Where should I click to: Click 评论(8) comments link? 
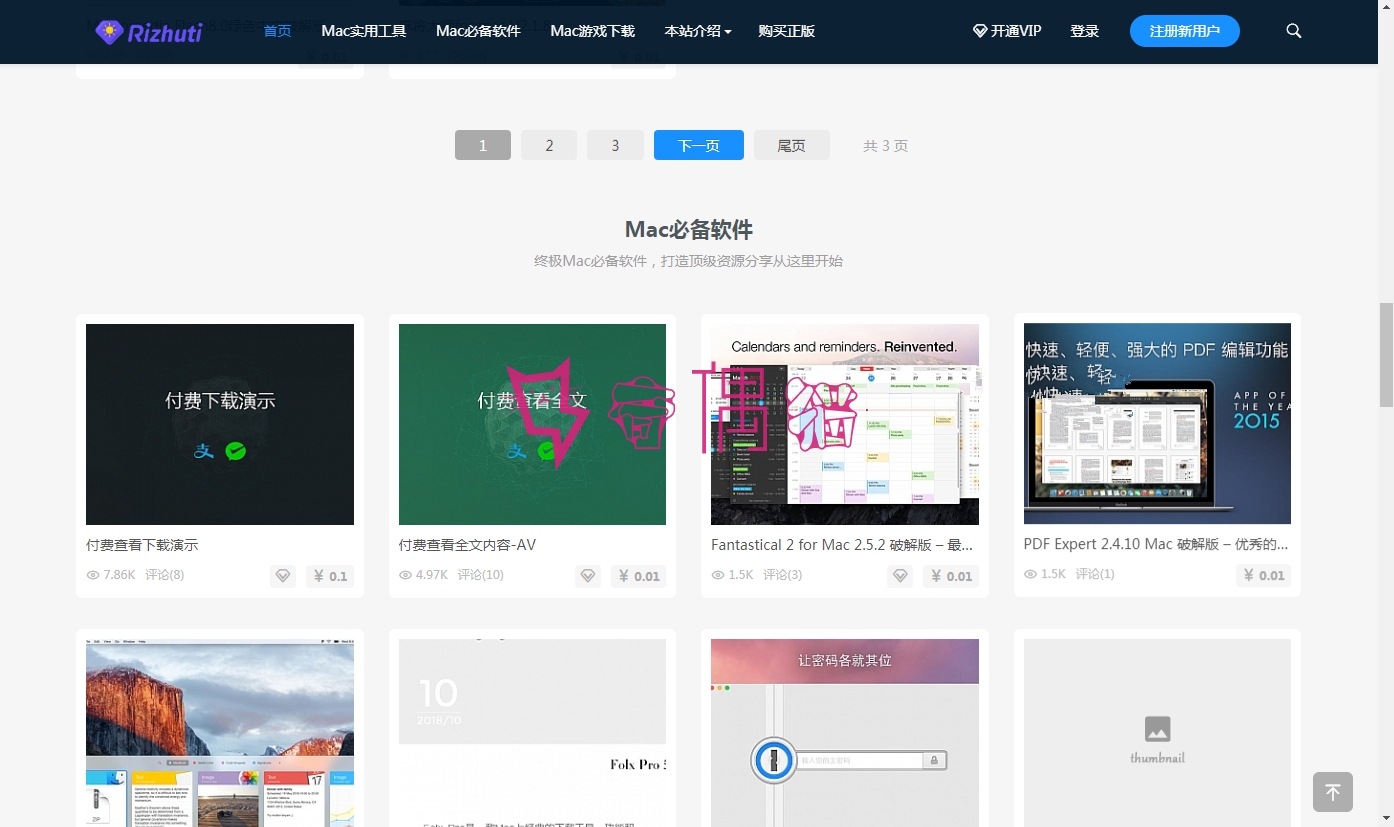tap(164, 575)
